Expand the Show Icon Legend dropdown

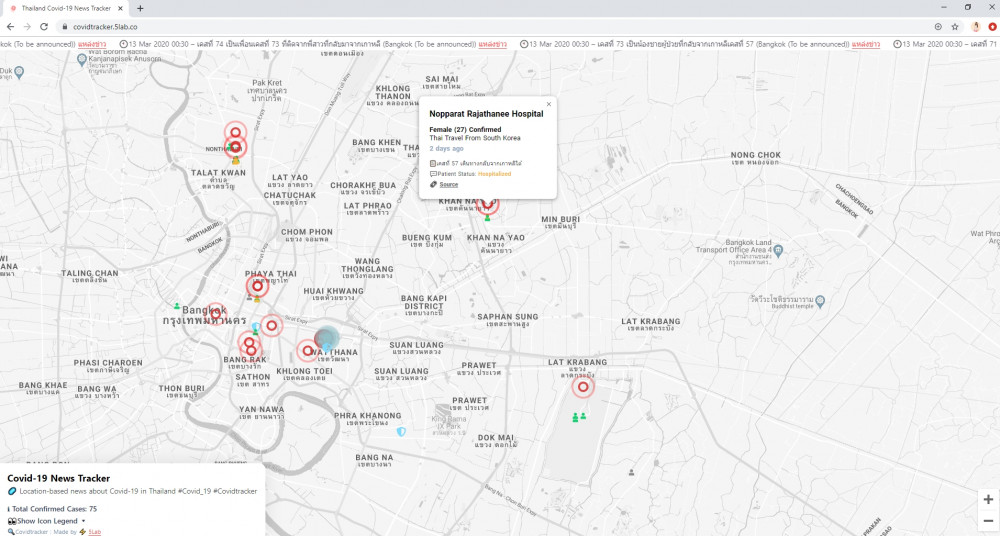(47, 521)
